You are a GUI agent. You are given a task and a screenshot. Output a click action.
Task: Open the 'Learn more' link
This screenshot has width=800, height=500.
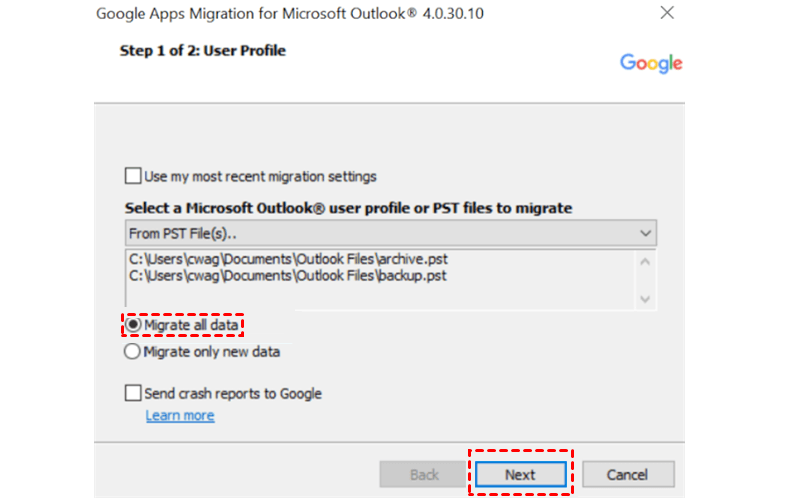(x=180, y=415)
